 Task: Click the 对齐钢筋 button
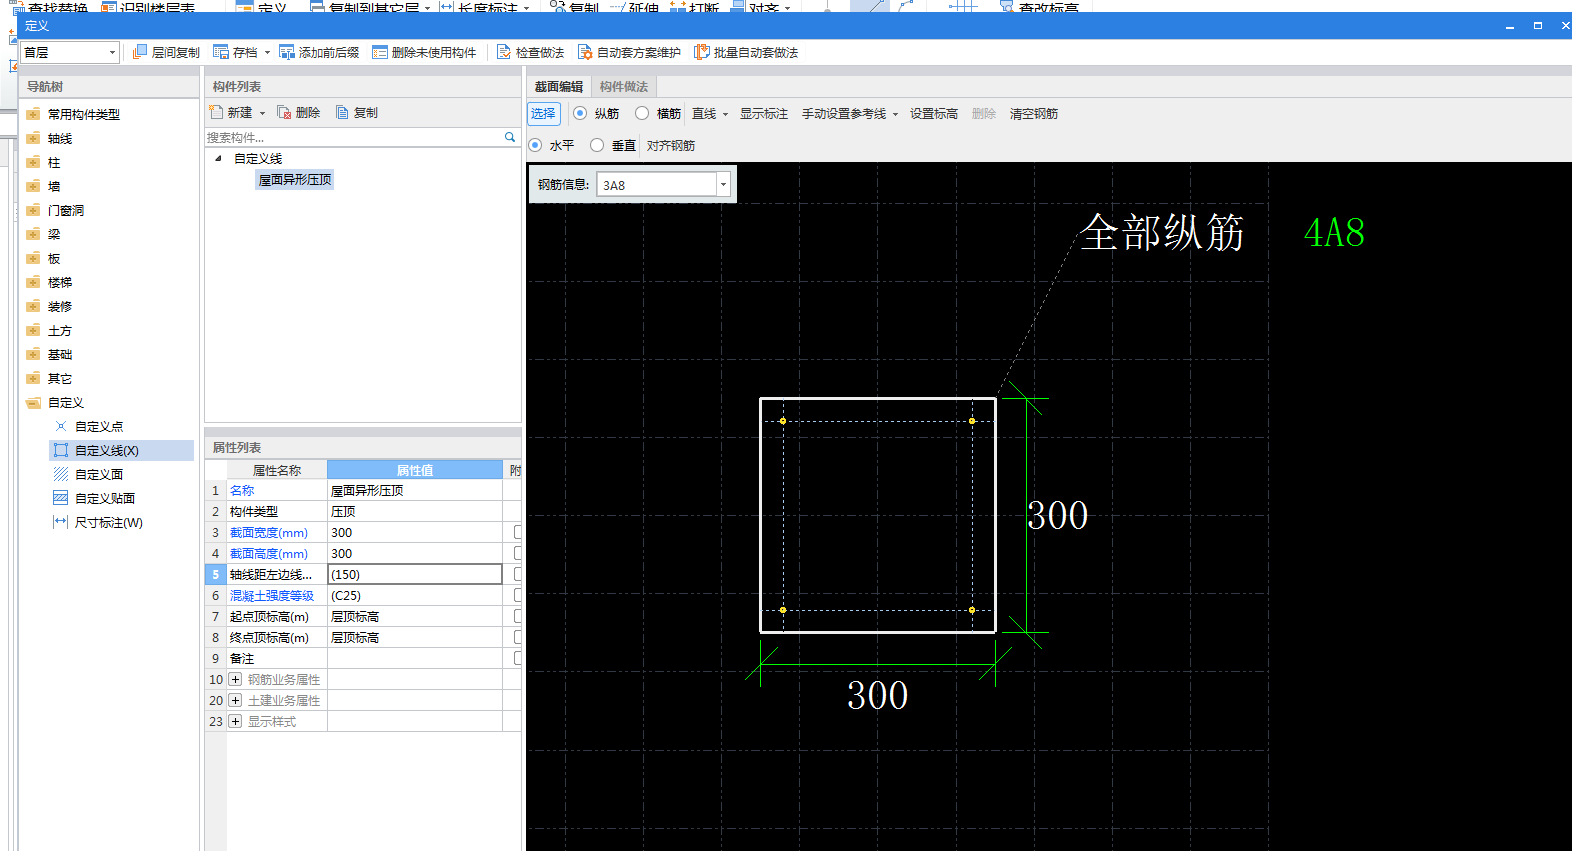click(671, 146)
